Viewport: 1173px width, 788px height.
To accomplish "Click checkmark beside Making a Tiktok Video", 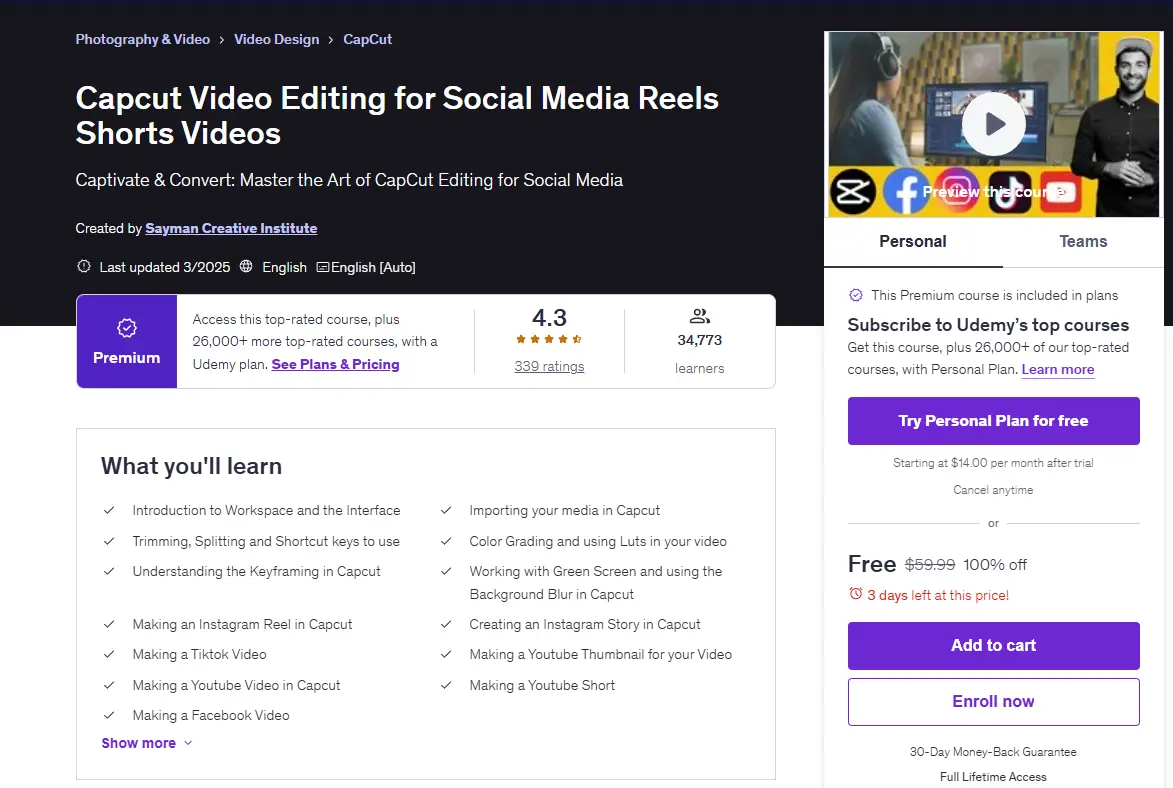I will point(109,654).
